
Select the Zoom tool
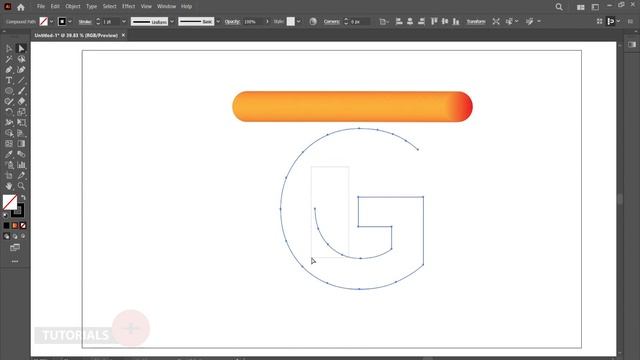click(21, 186)
